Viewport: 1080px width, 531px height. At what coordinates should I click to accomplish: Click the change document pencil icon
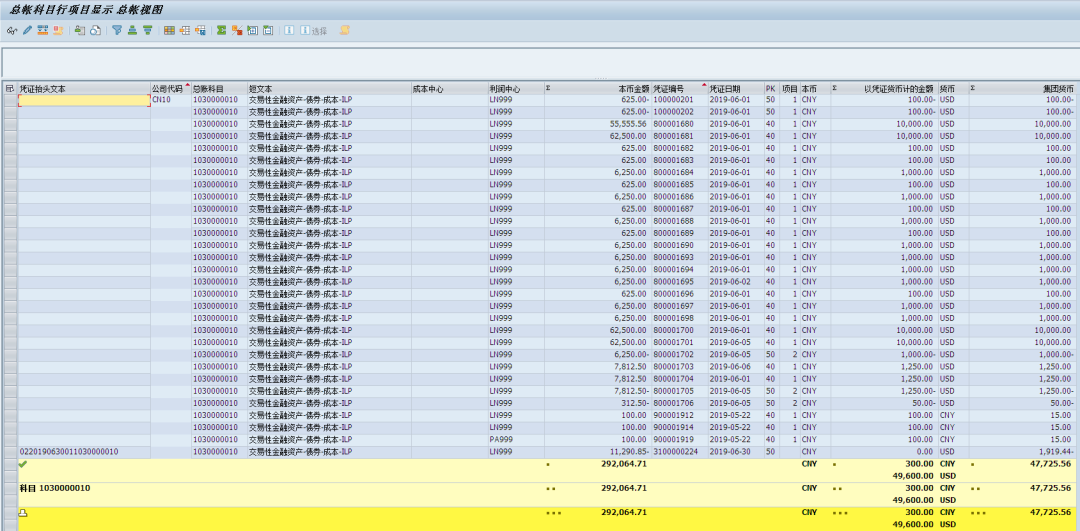coord(28,30)
